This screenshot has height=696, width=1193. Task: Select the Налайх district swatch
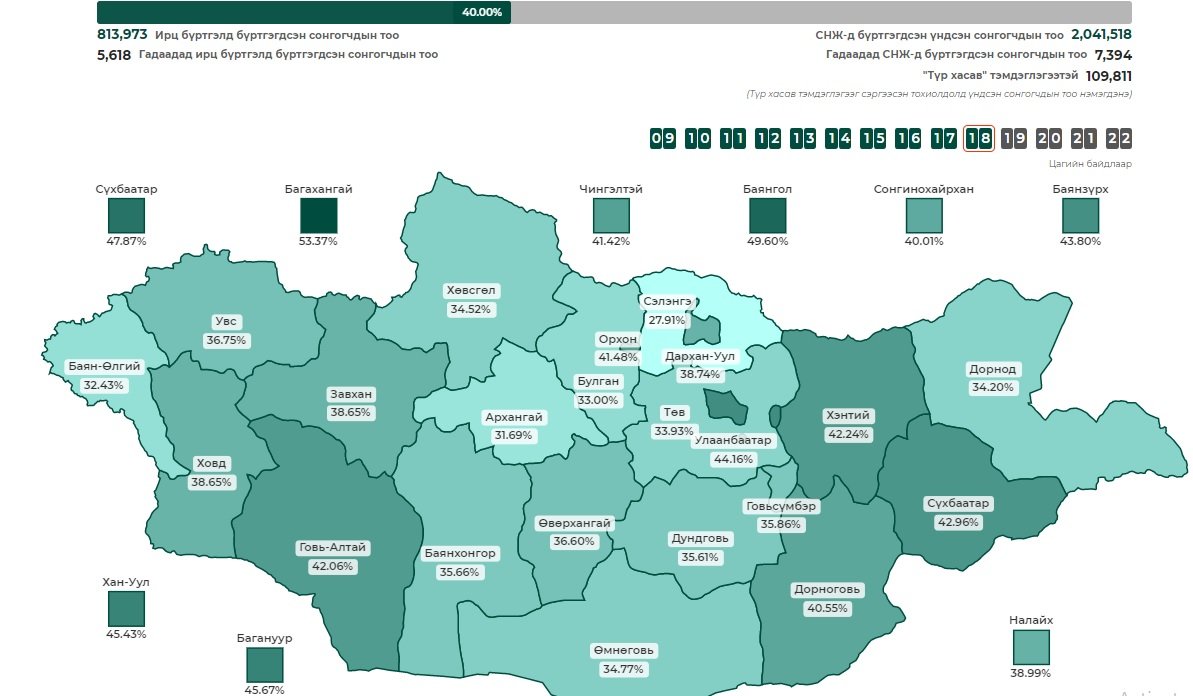1031,647
